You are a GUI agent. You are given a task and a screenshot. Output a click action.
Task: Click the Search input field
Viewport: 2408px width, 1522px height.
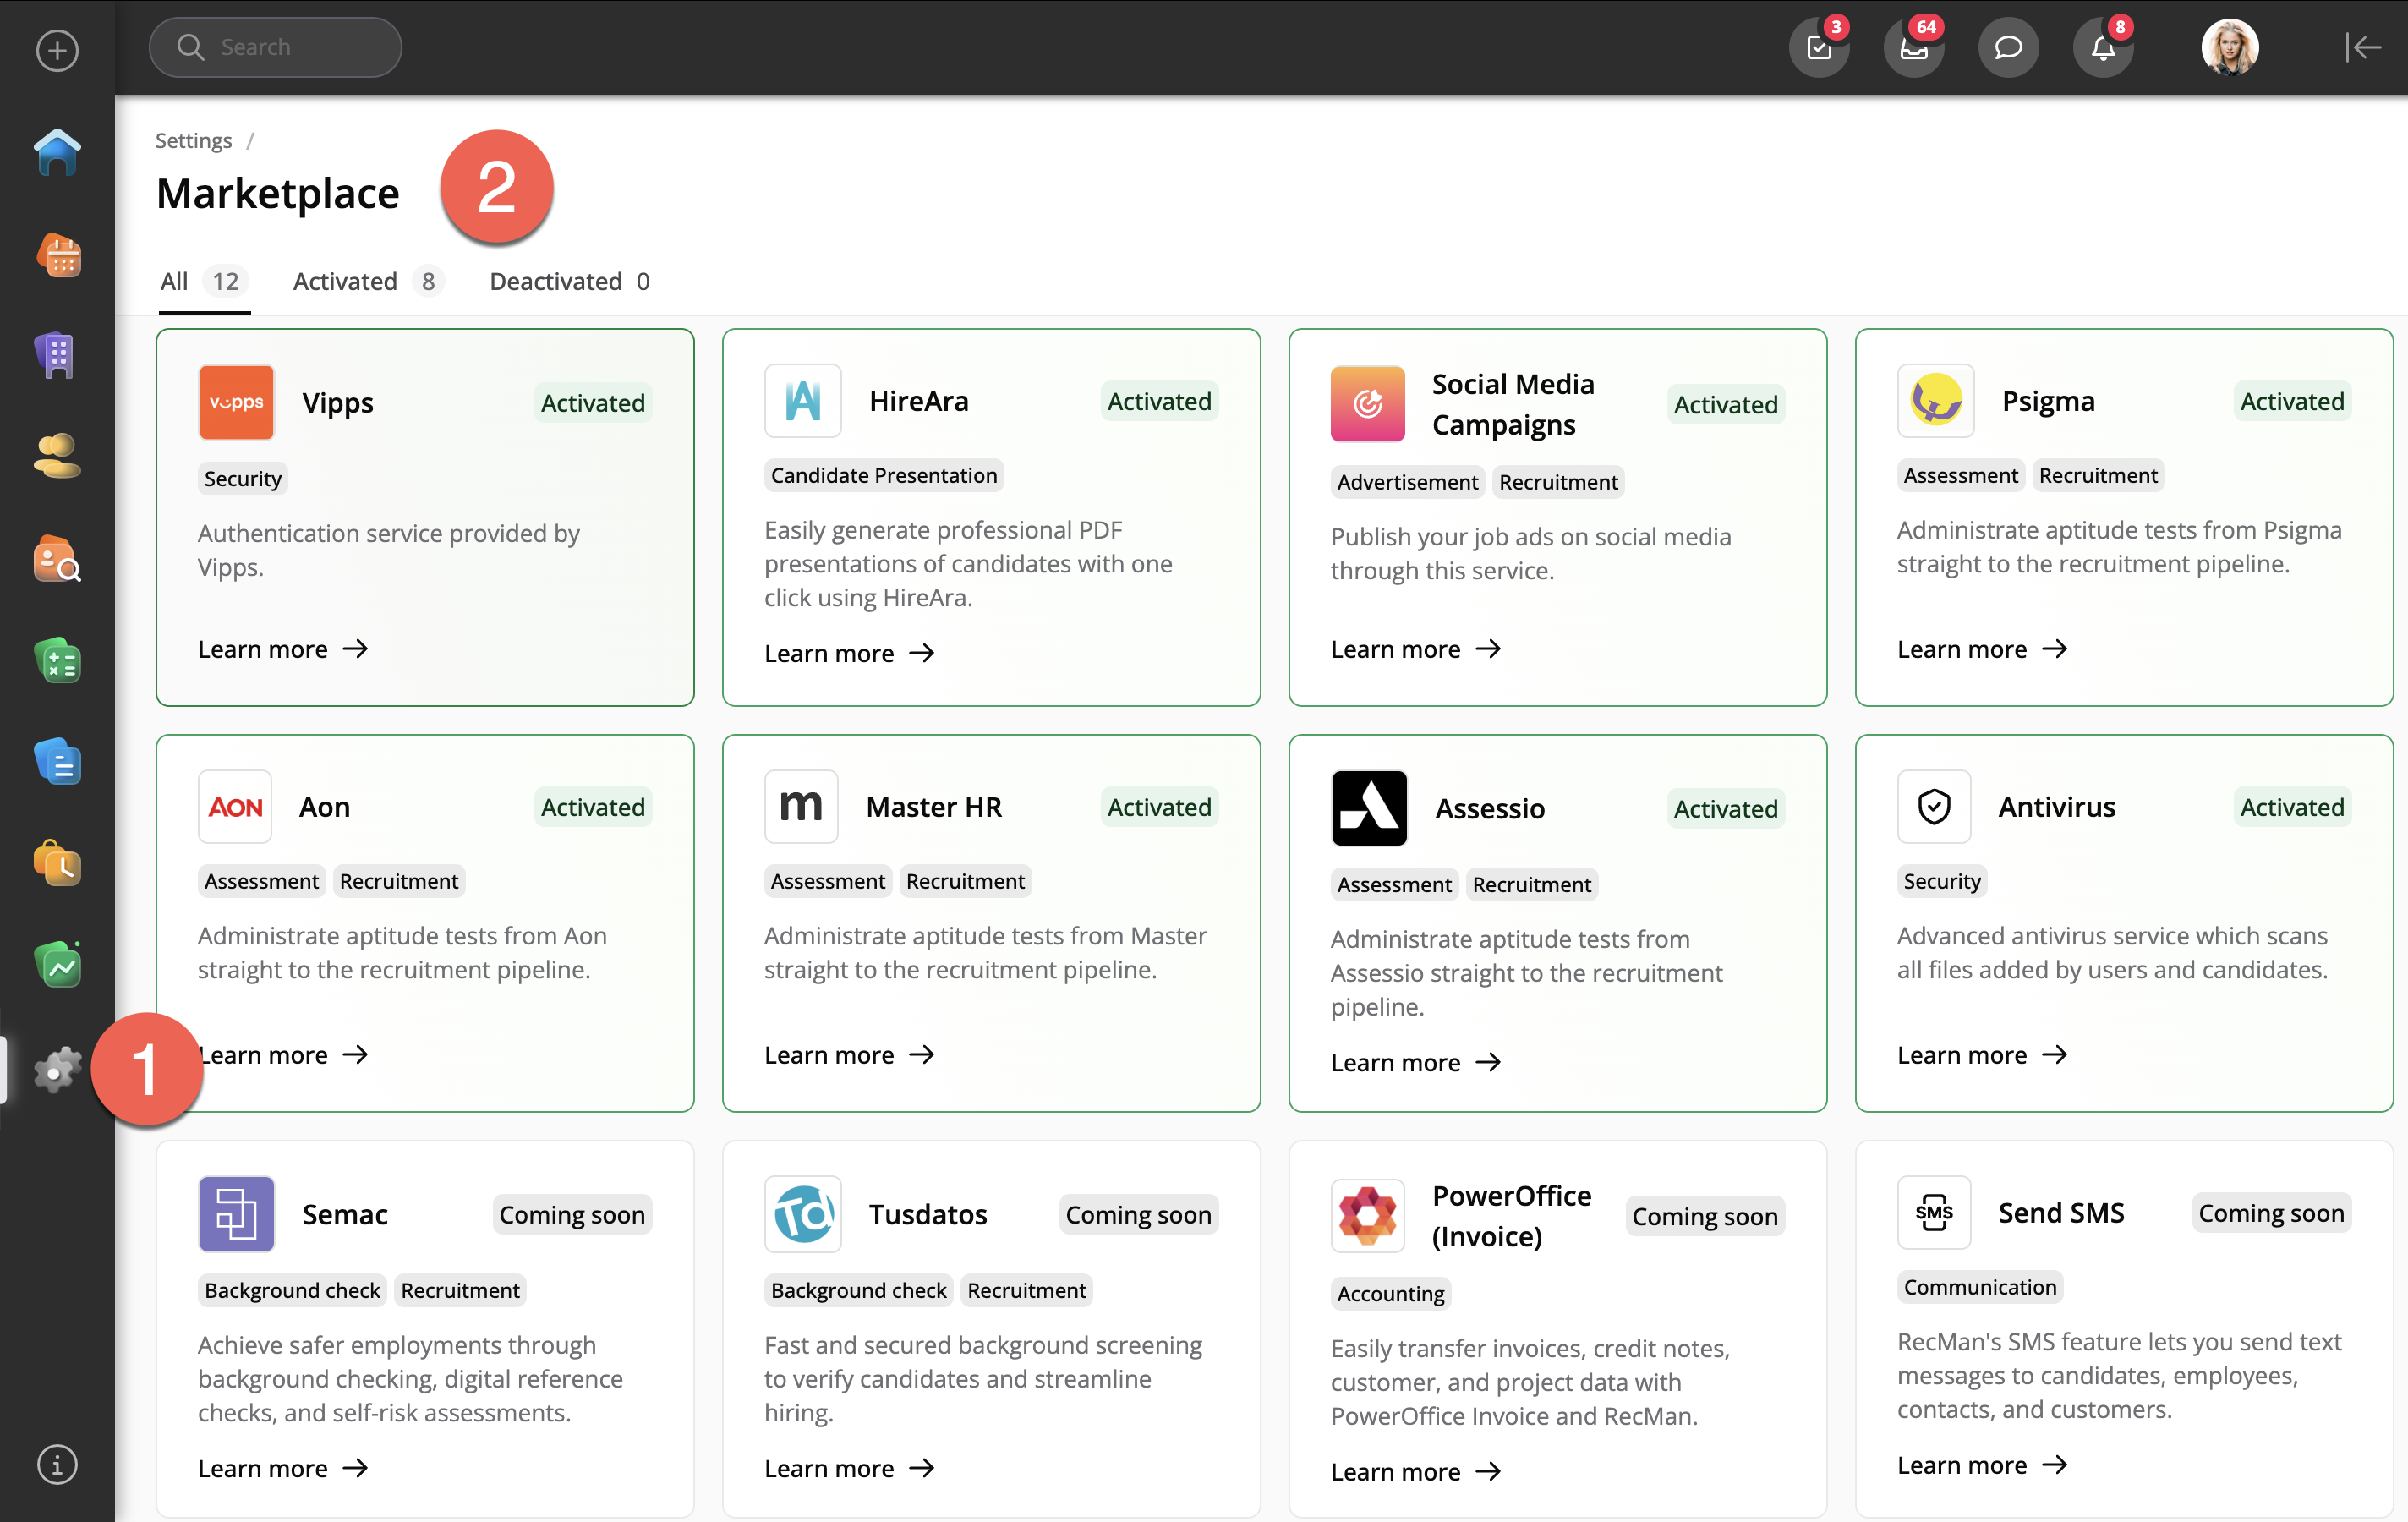click(x=276, y=47)
